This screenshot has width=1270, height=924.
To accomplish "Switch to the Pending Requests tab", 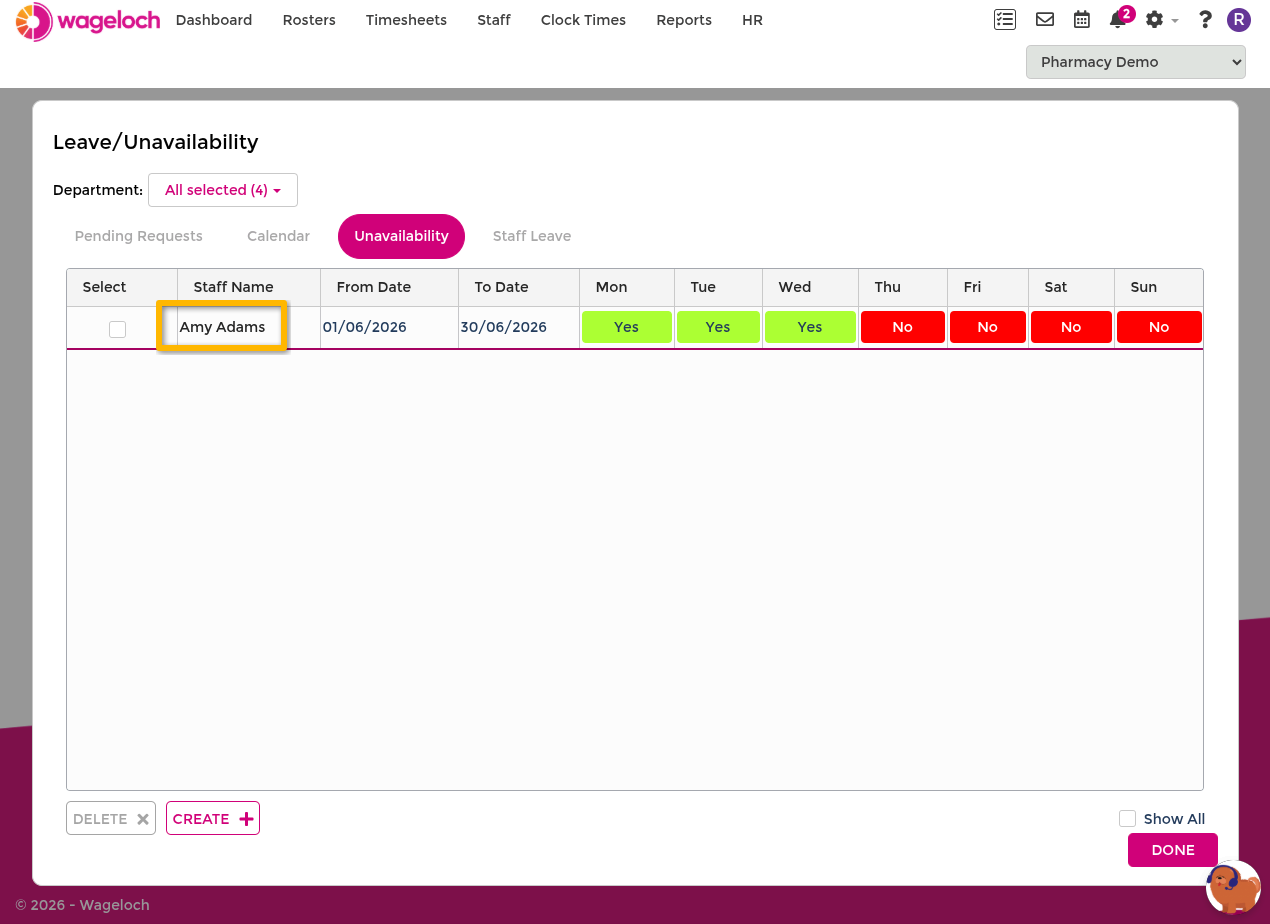I will point(139,236).
